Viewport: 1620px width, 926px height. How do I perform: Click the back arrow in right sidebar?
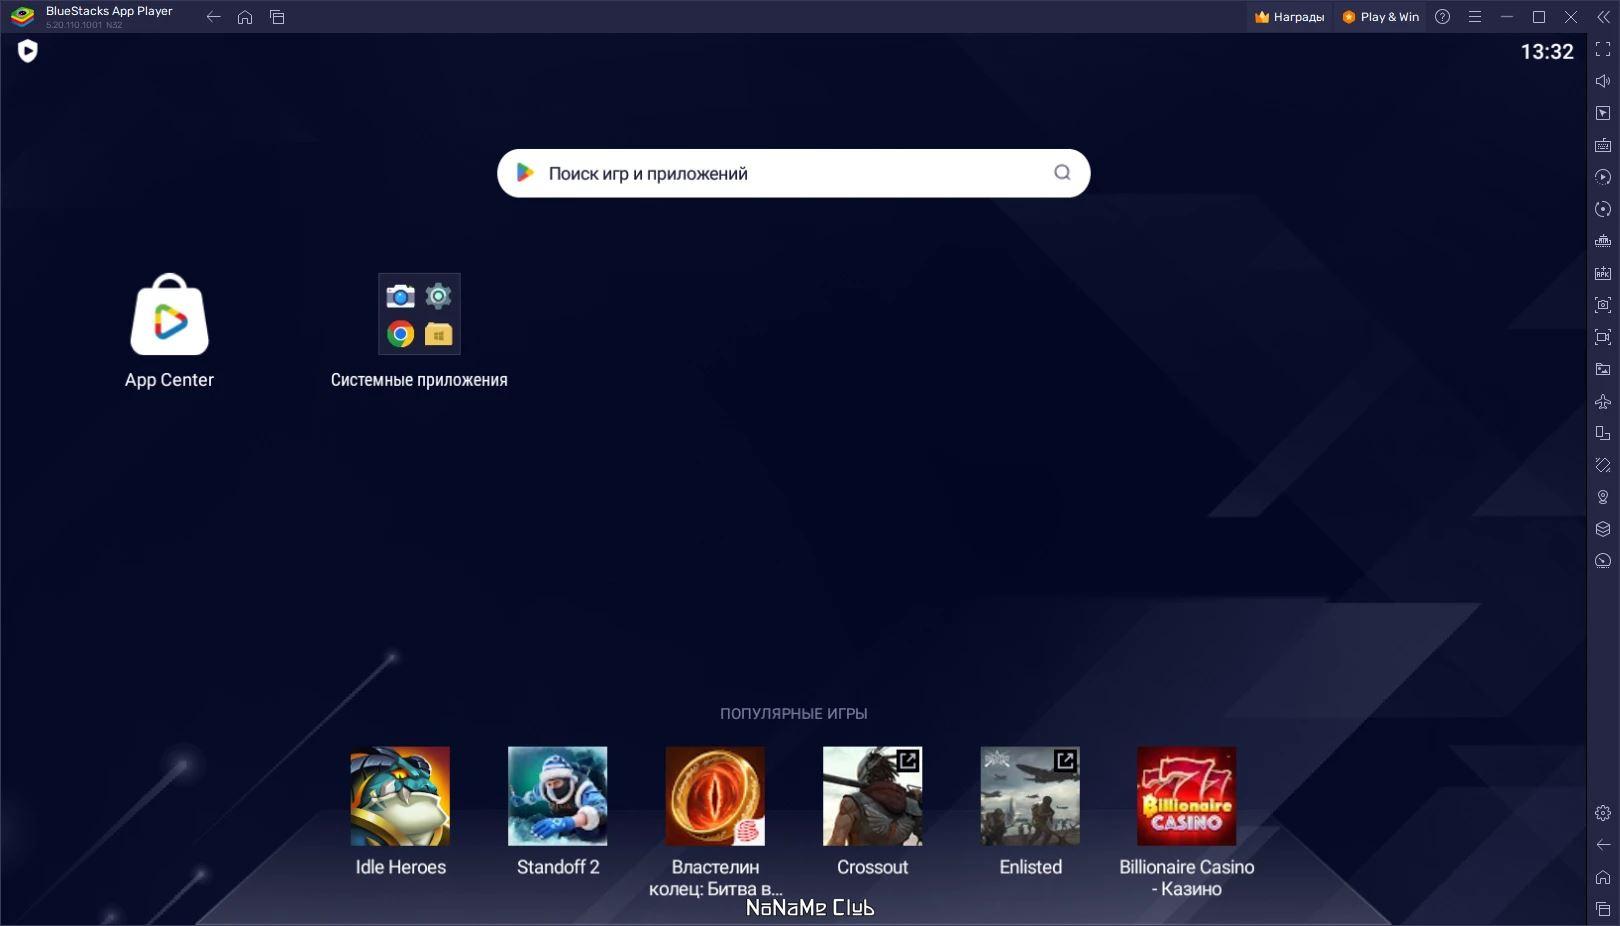click(x=1603, y=845)
